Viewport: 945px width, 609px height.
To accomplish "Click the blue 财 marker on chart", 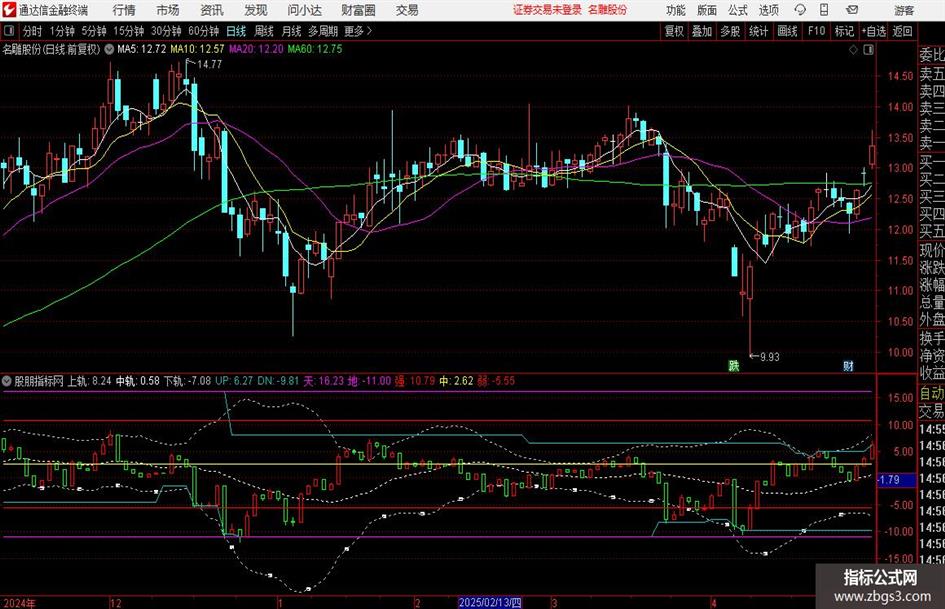I will pos(848,365).
